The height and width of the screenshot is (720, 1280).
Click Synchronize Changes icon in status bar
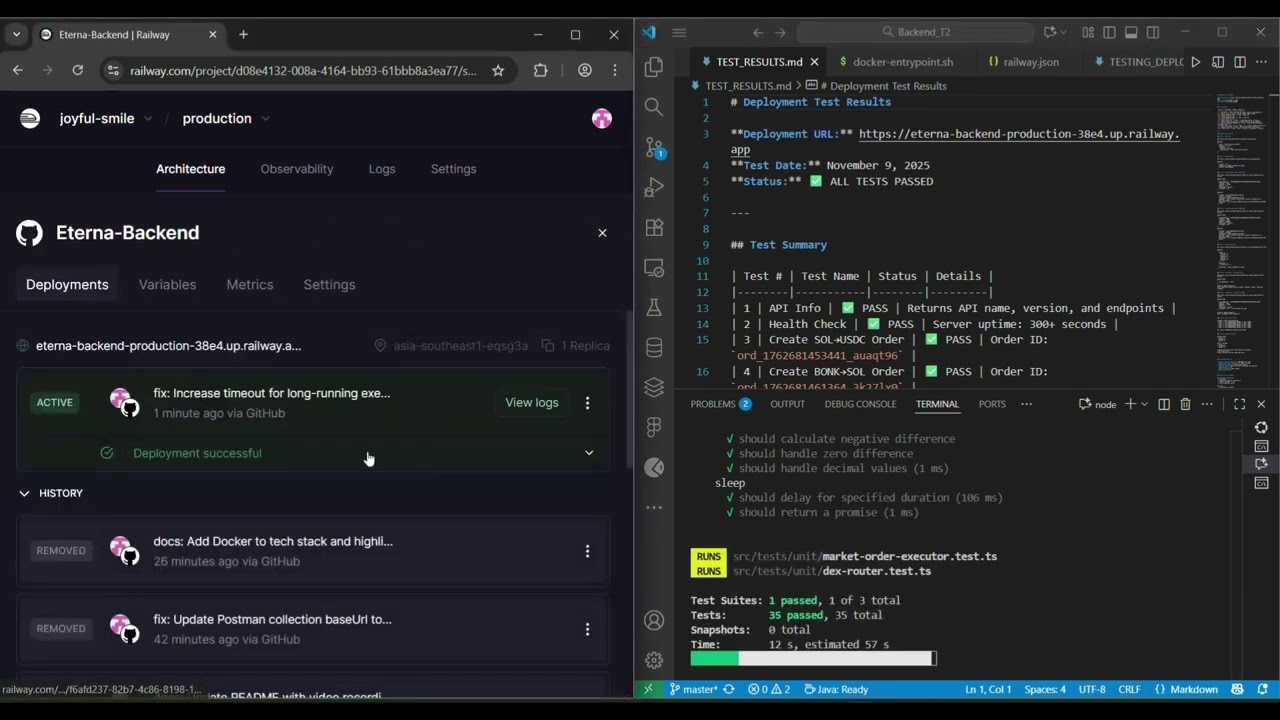click(x=728, y=689)
